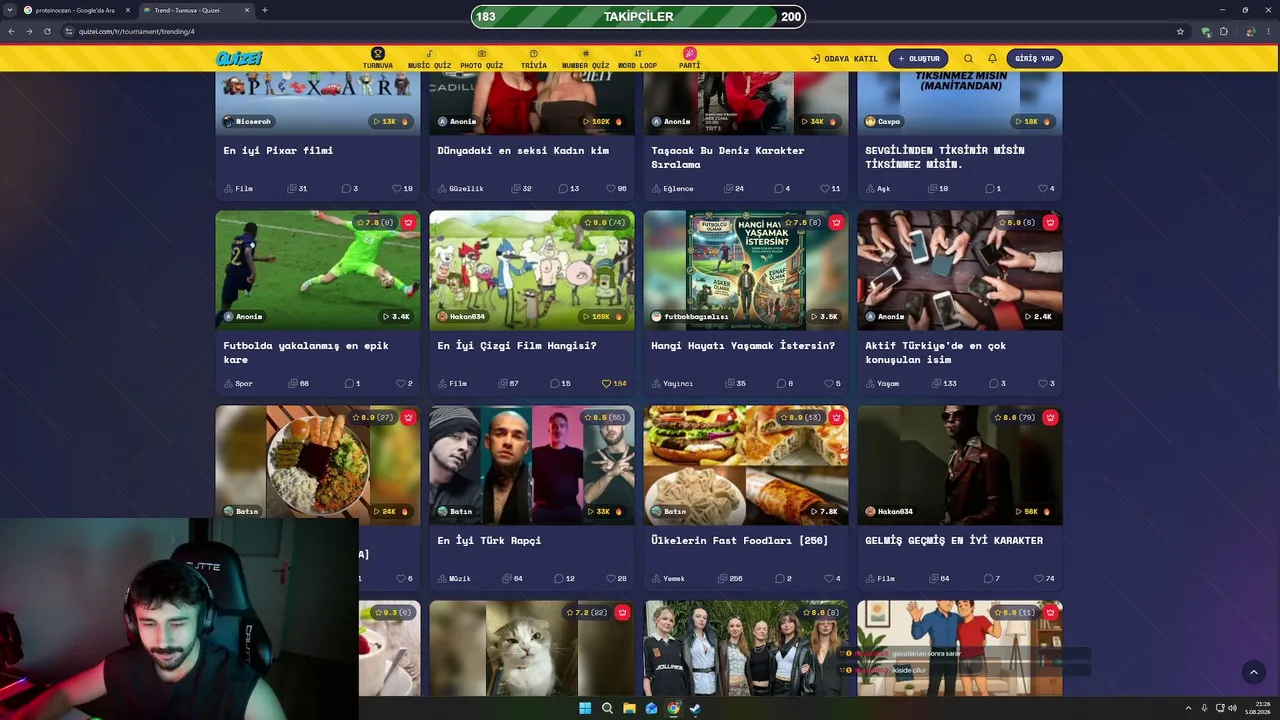This screenshot has height=720, width=1280.
Task: Click crown icon on Aktif Türkiye'de card
Action: pyautogui.click(x=1050, y=222)
